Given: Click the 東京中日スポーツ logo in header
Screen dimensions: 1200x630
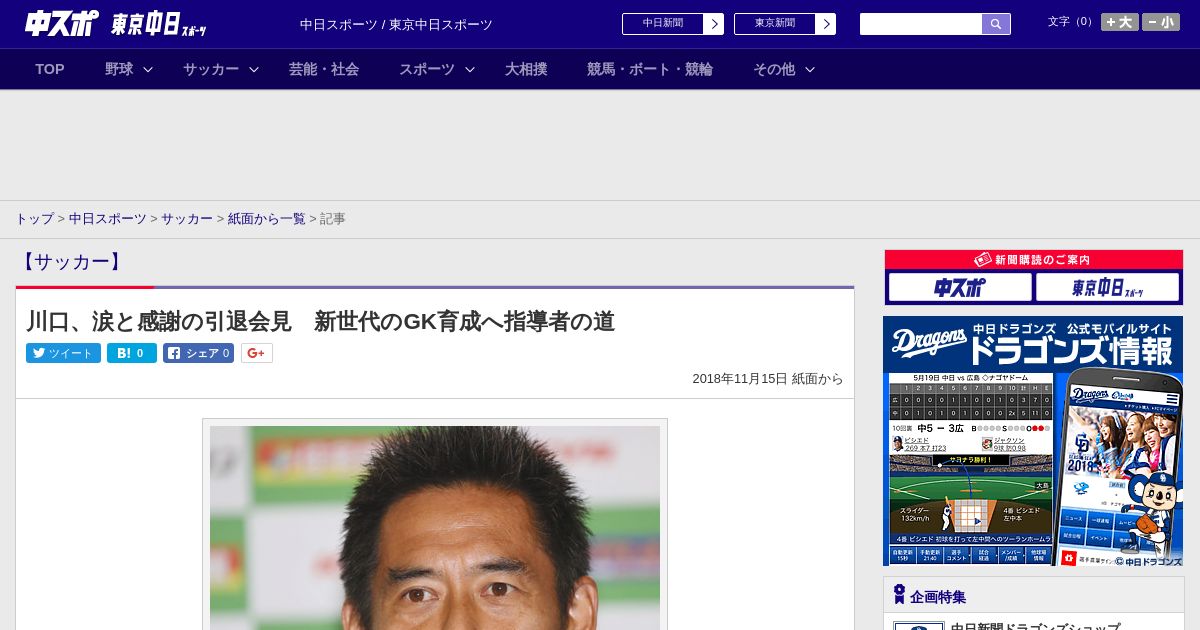Looking at the screenshot, I should pyautogui.click(x=159, y=24).
